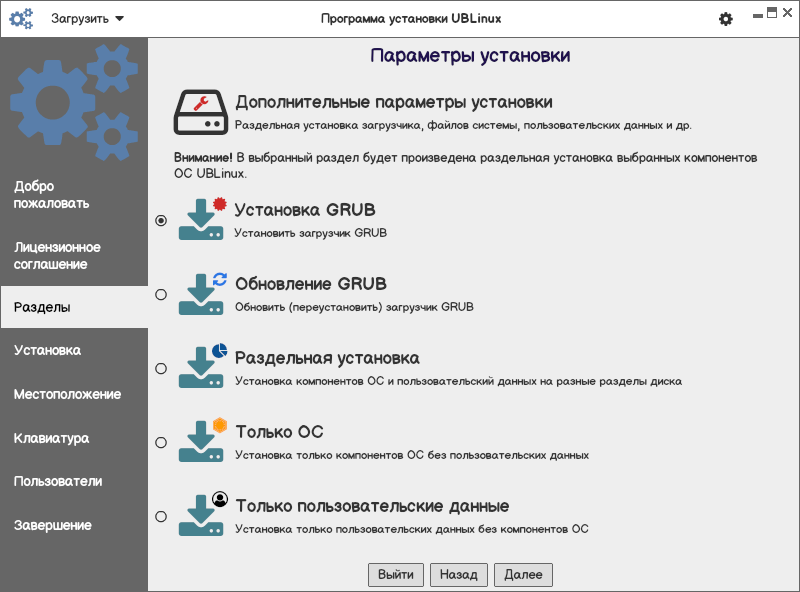Select the Обновление GRUB radio button
Screen dimensions: 800x592
click(161, 294)
